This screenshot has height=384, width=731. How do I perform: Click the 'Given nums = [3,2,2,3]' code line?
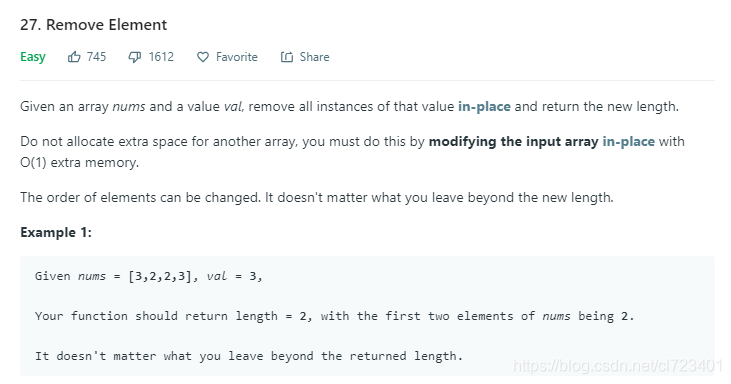coord(149,276)
